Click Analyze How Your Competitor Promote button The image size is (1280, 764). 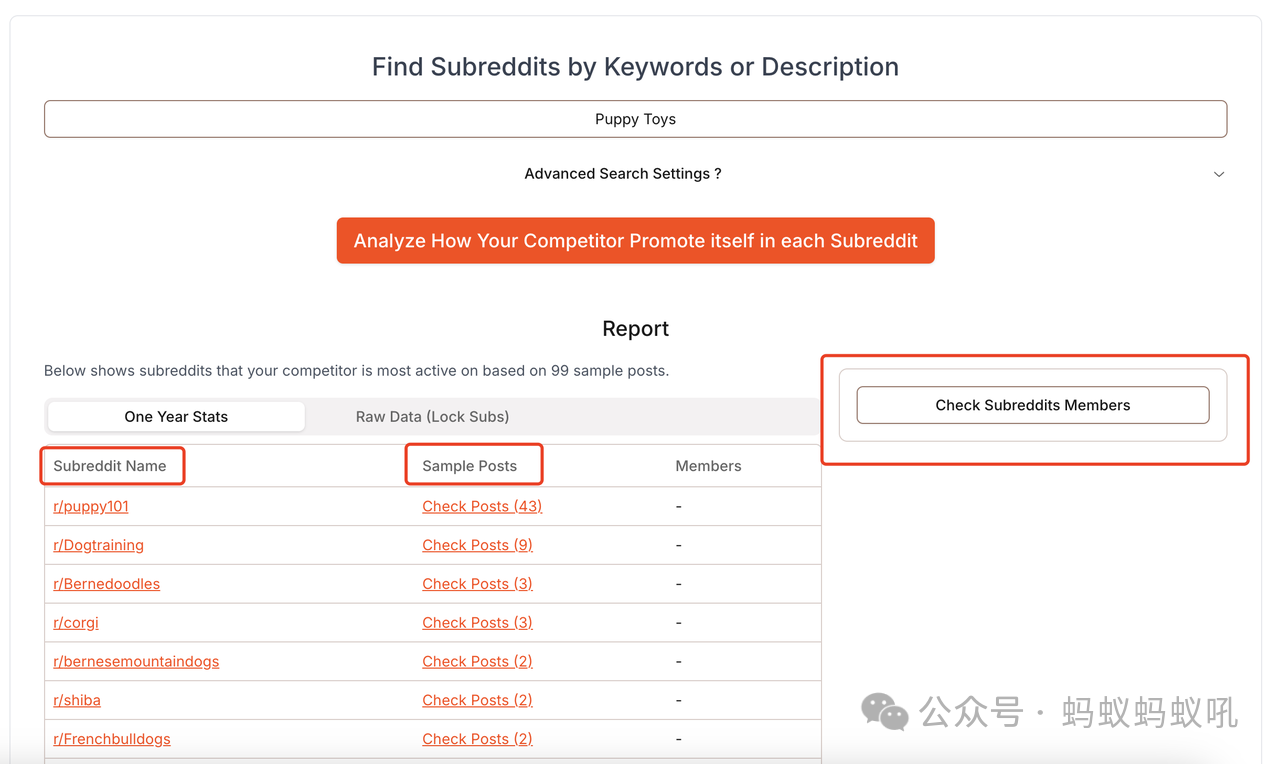coord(635,241)
